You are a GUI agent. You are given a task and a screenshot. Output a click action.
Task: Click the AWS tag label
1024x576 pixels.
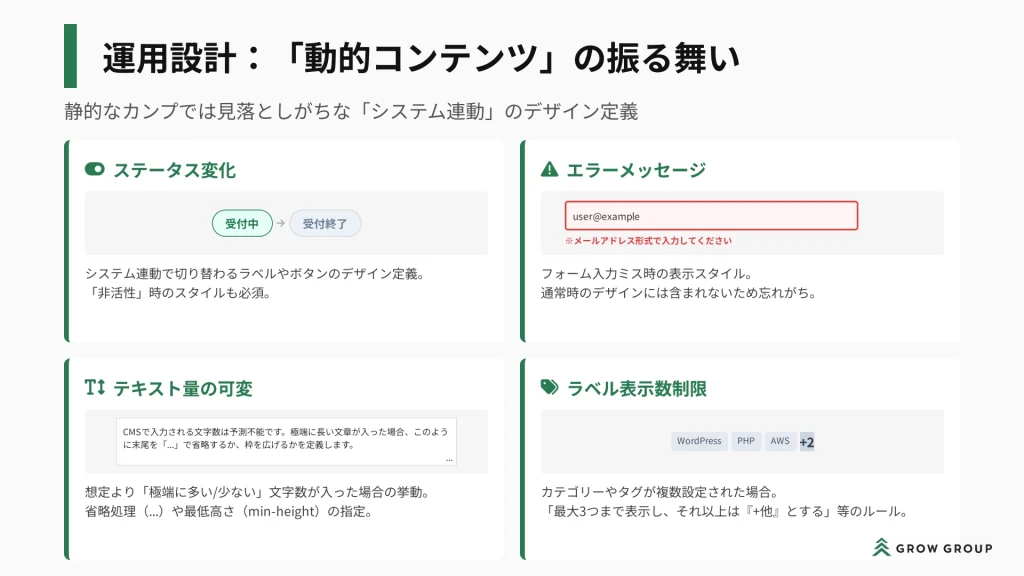tap(780, 441)
